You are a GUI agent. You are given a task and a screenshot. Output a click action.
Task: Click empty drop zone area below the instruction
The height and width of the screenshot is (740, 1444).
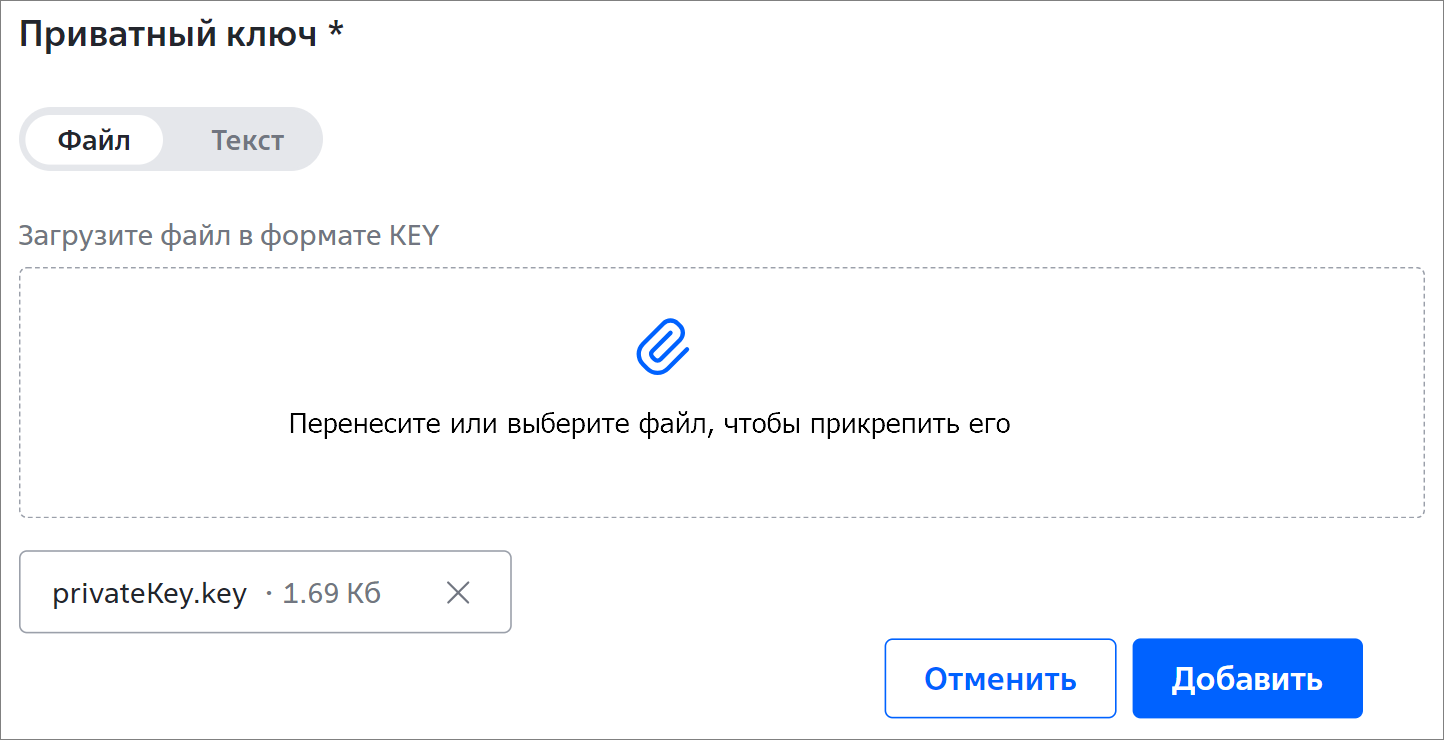click(722, 480)
